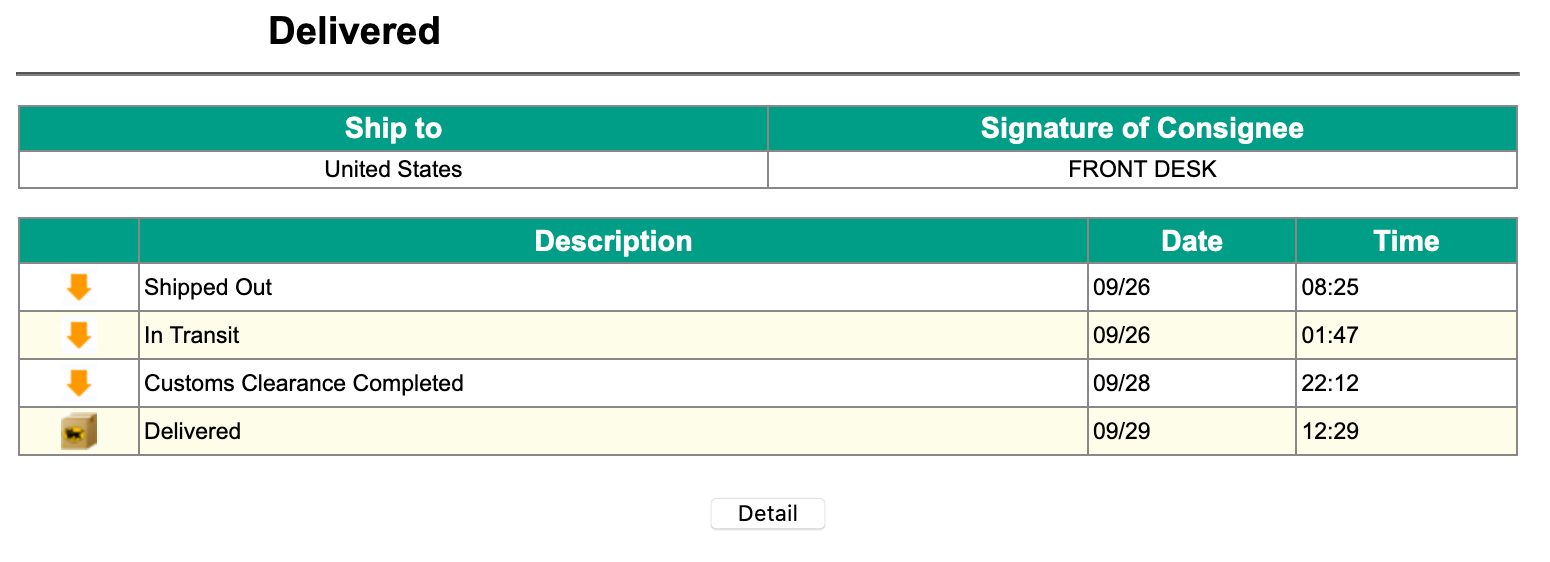Click the Delivered package box icon
Viewport: 1550px width, 562px height.
[x=79, y=431]
